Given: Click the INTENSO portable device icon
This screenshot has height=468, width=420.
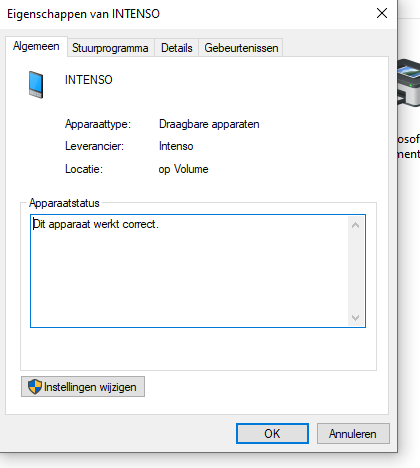Looking at the screenshot, I should pyautogui.click(x=36, y=85).
